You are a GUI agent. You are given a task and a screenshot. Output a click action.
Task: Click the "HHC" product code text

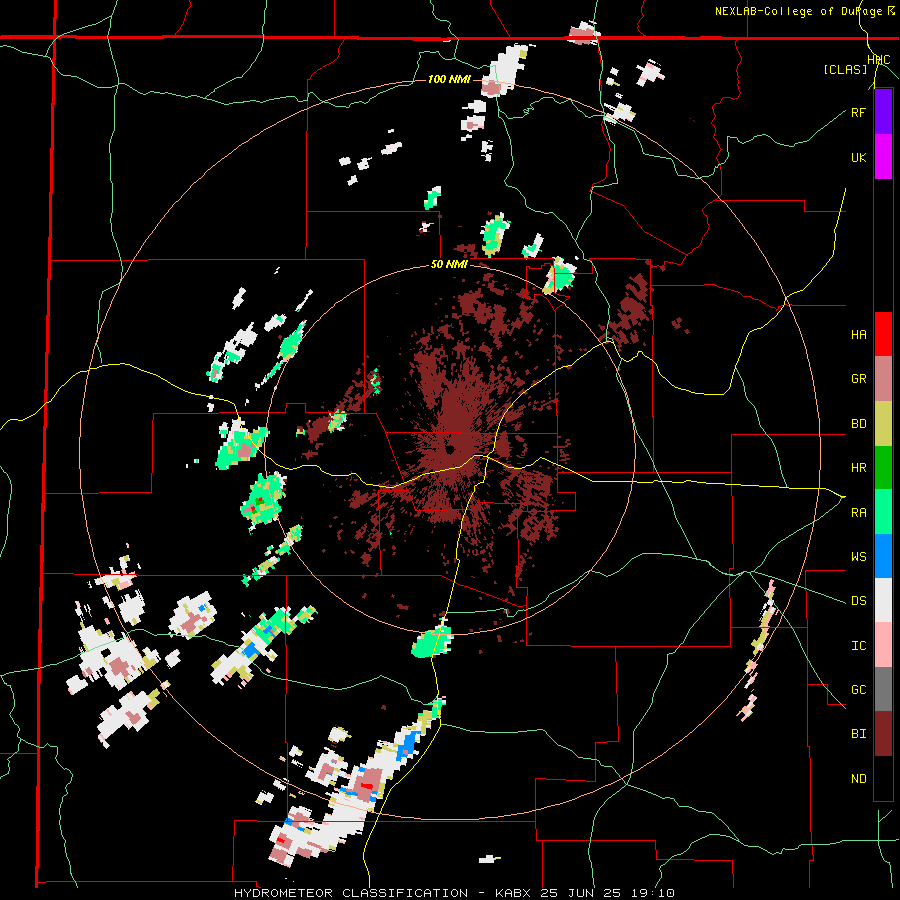pyautogui.click(x=879, y=60)
